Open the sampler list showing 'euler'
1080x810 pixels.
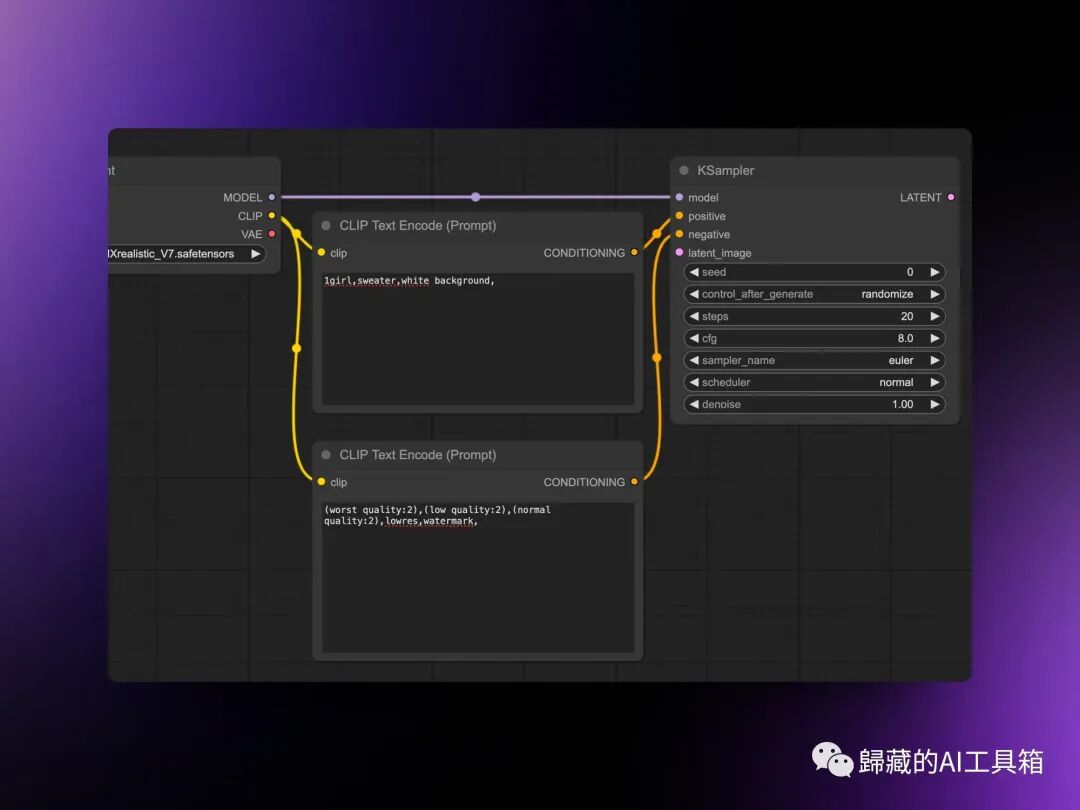(x=814, y=360)
